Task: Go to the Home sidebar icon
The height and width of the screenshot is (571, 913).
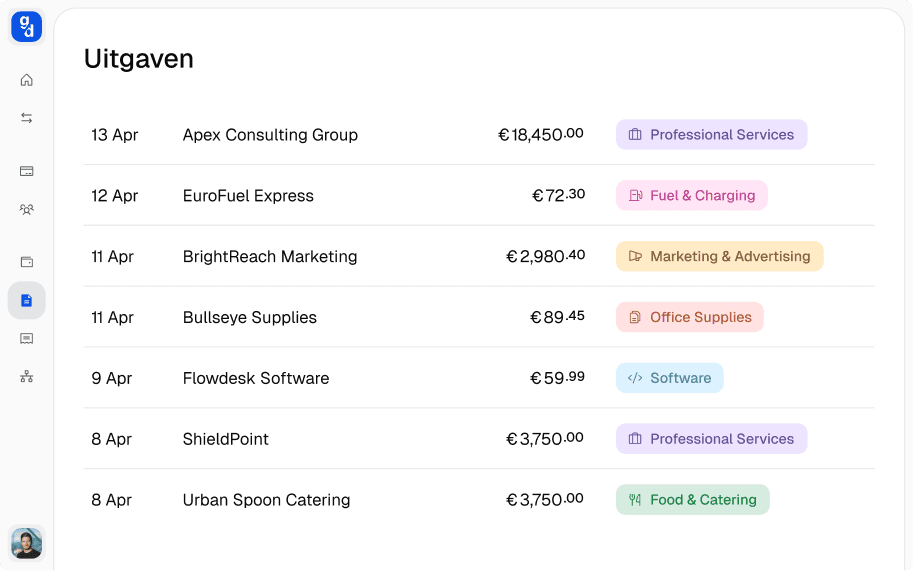Action: 27,80
